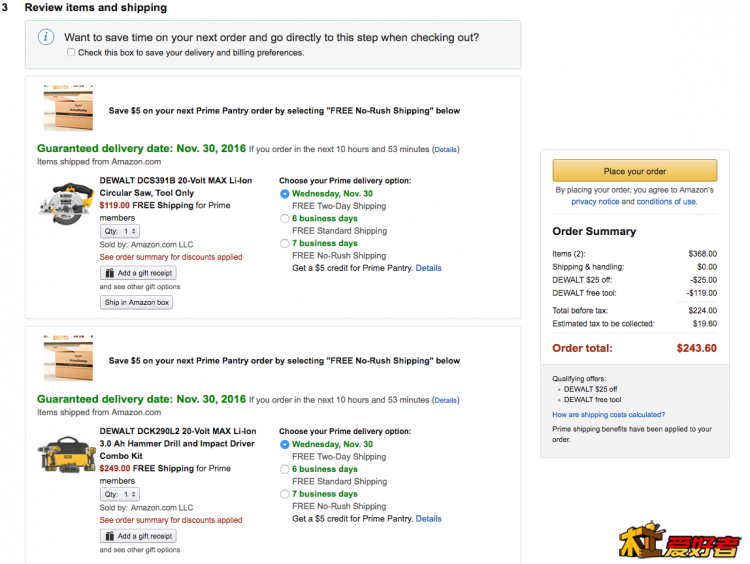Click How are shipping costs calculated link

(608, 414)
